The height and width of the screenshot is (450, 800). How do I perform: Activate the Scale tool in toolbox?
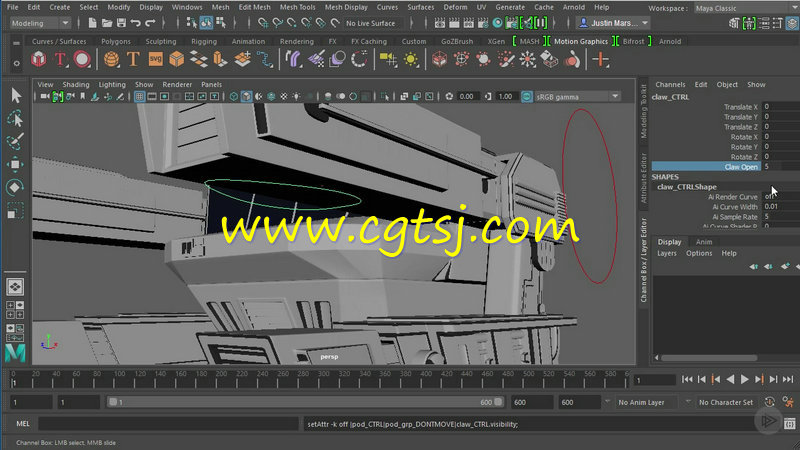pyautogui.click(x=15, y=210)
